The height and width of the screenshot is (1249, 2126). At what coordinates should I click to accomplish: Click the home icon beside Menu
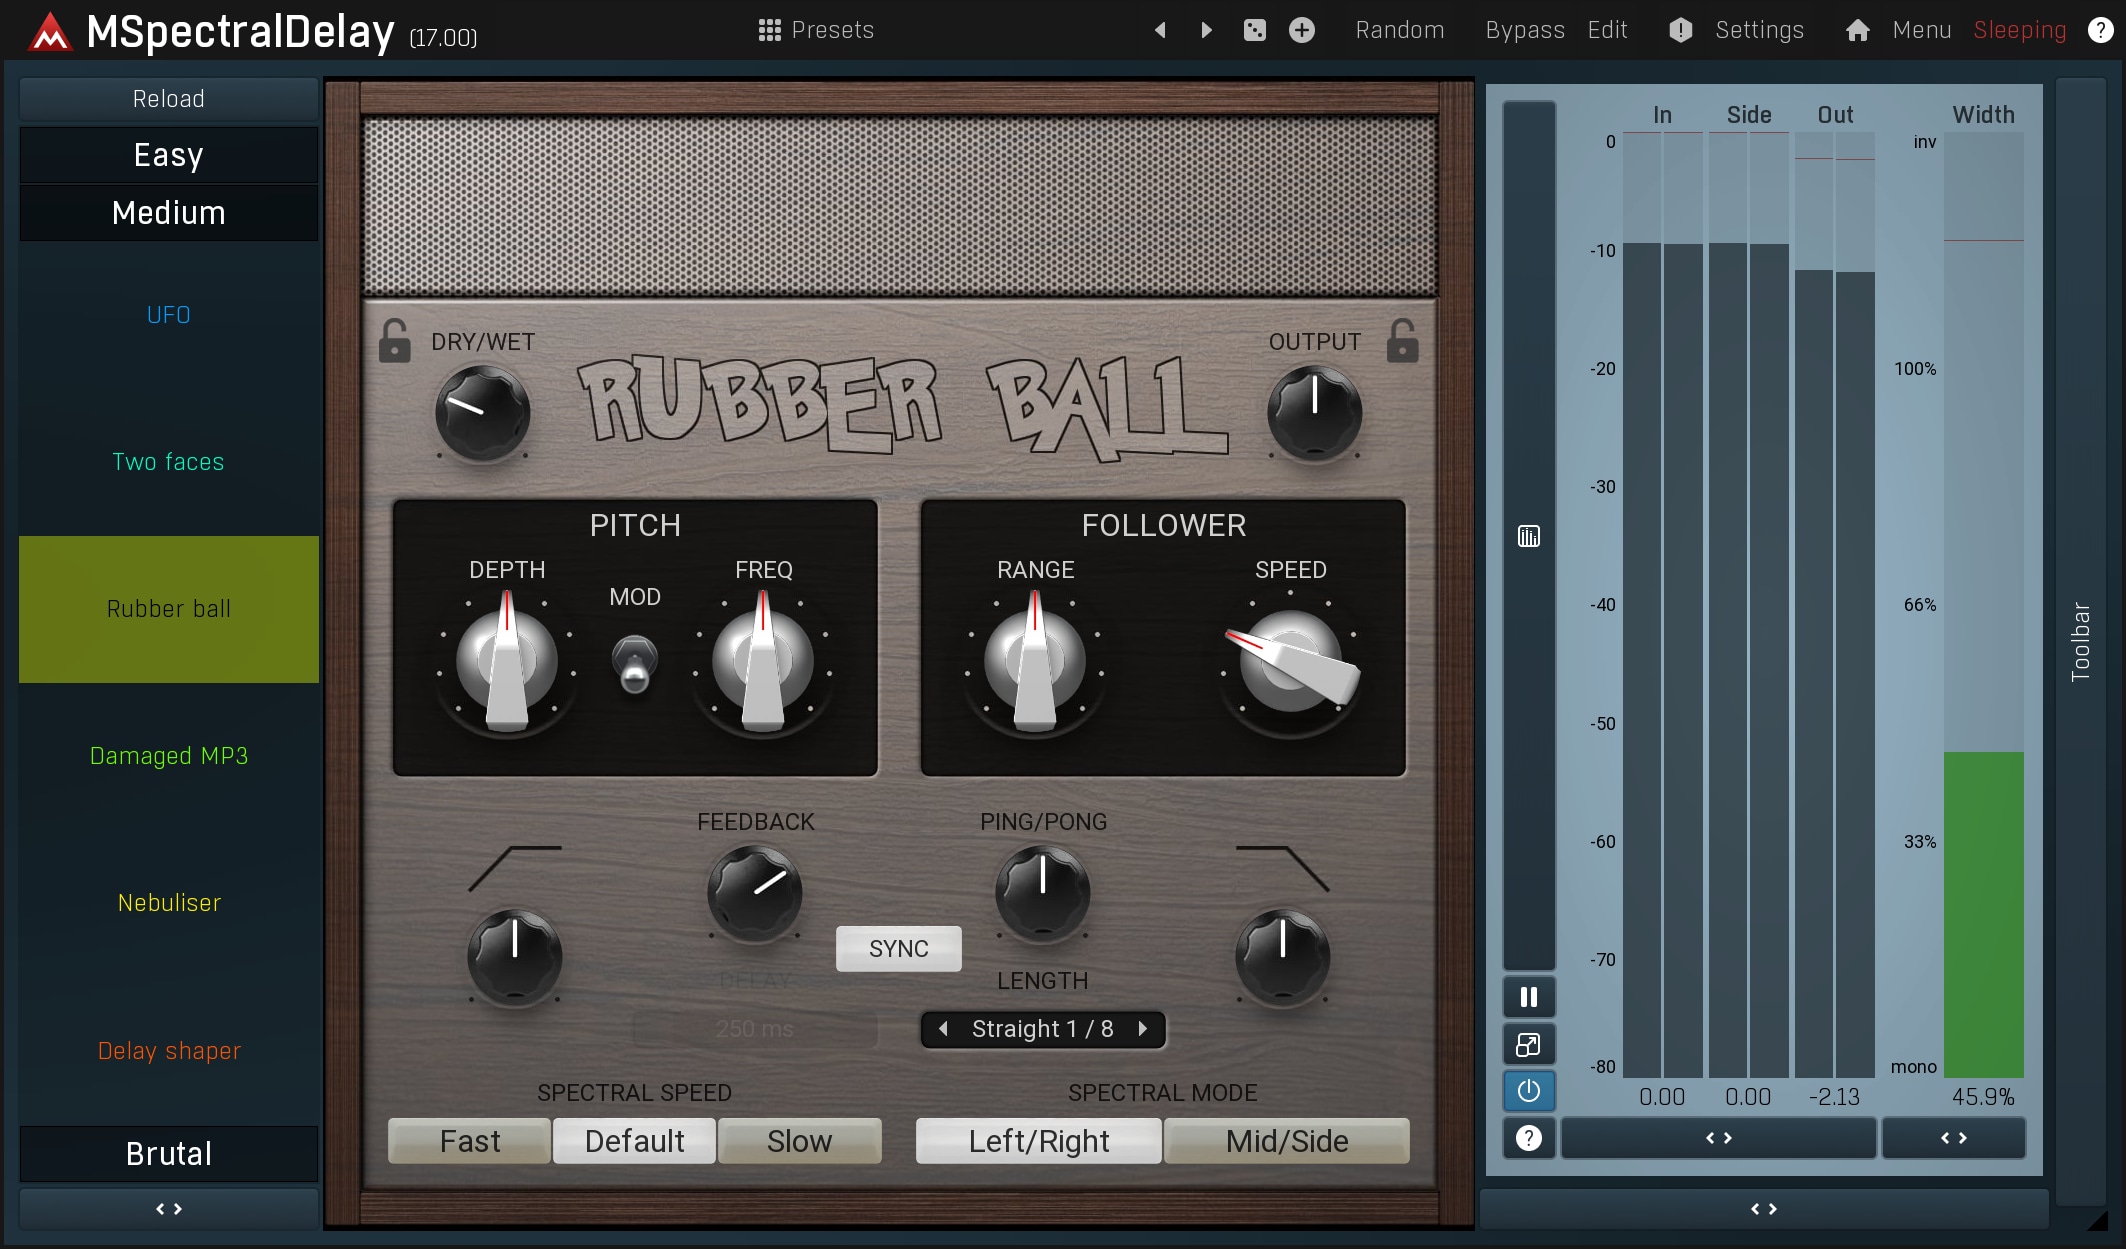(1857, 30)
